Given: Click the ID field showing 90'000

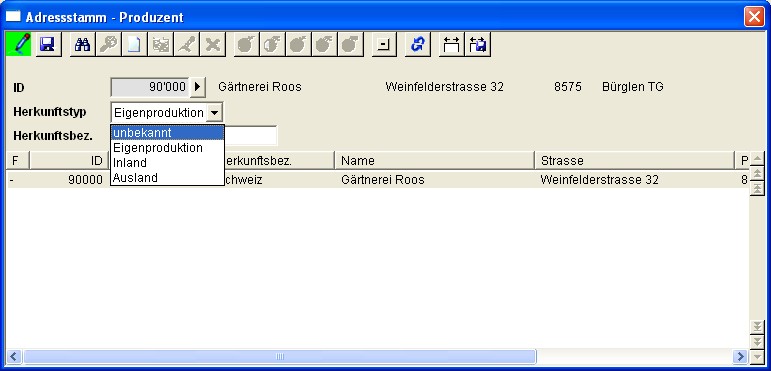Looking at the screenshot, I should (150, 87).
